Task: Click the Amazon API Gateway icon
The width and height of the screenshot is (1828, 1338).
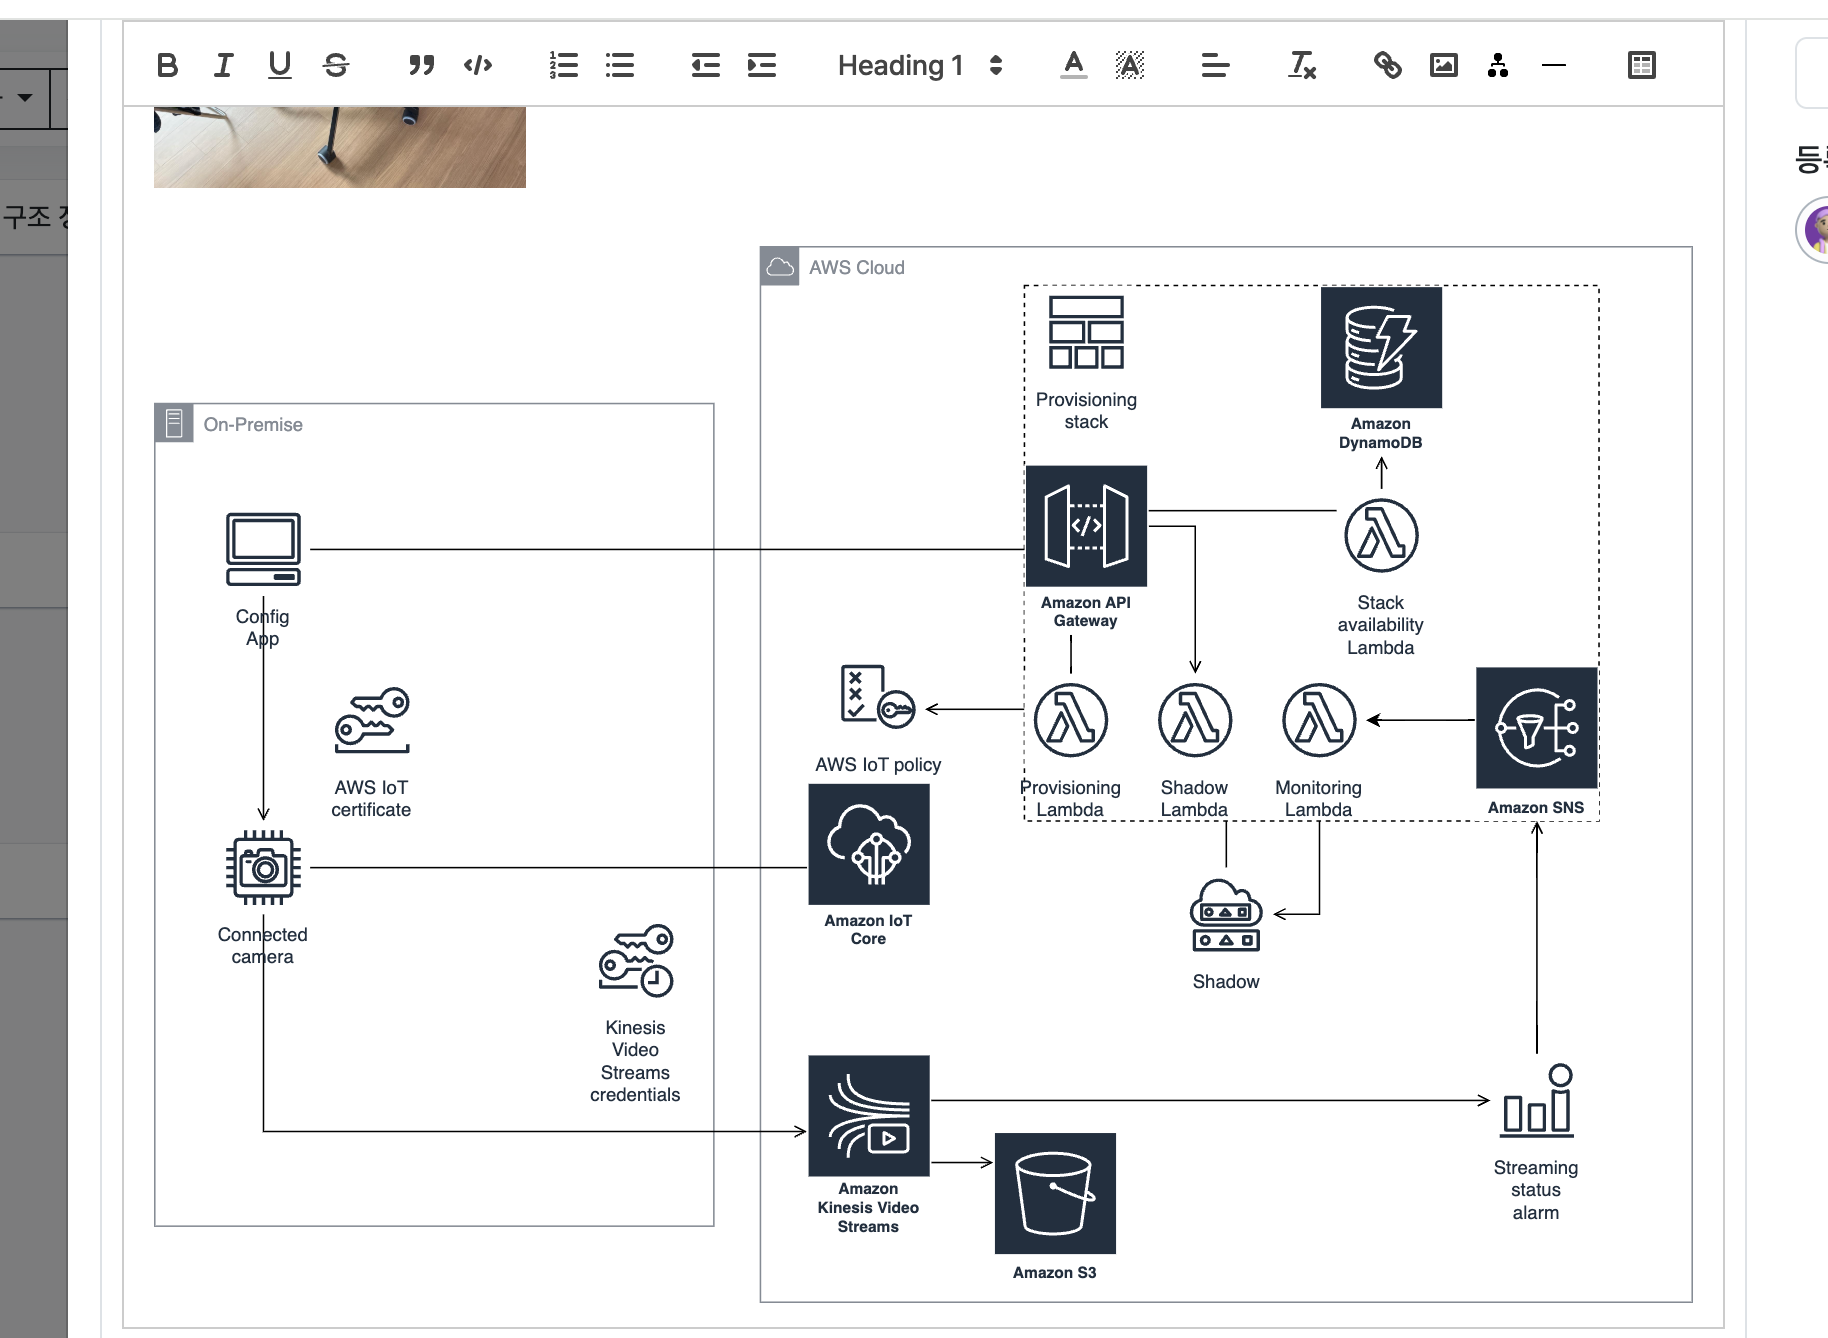Action: (x=1086, y=526)
